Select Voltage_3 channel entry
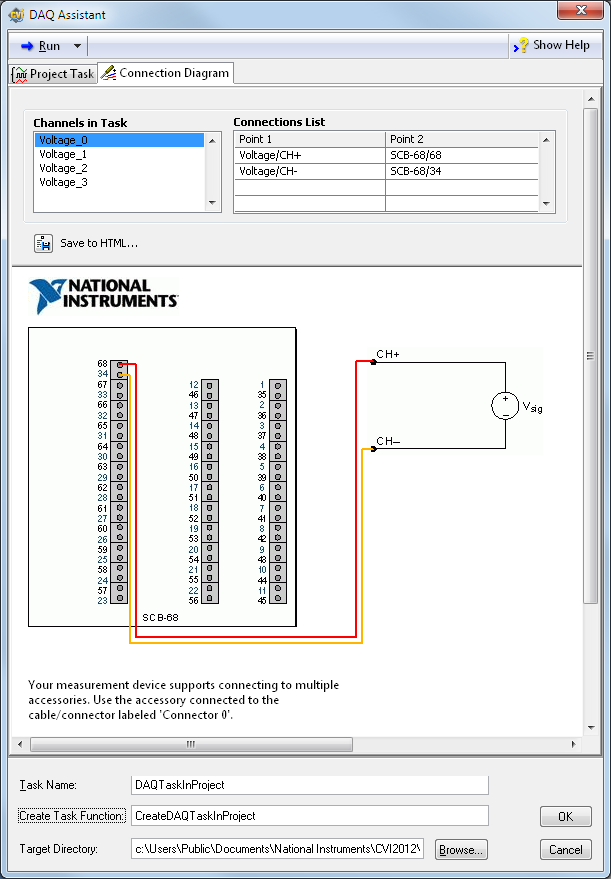 63,183
